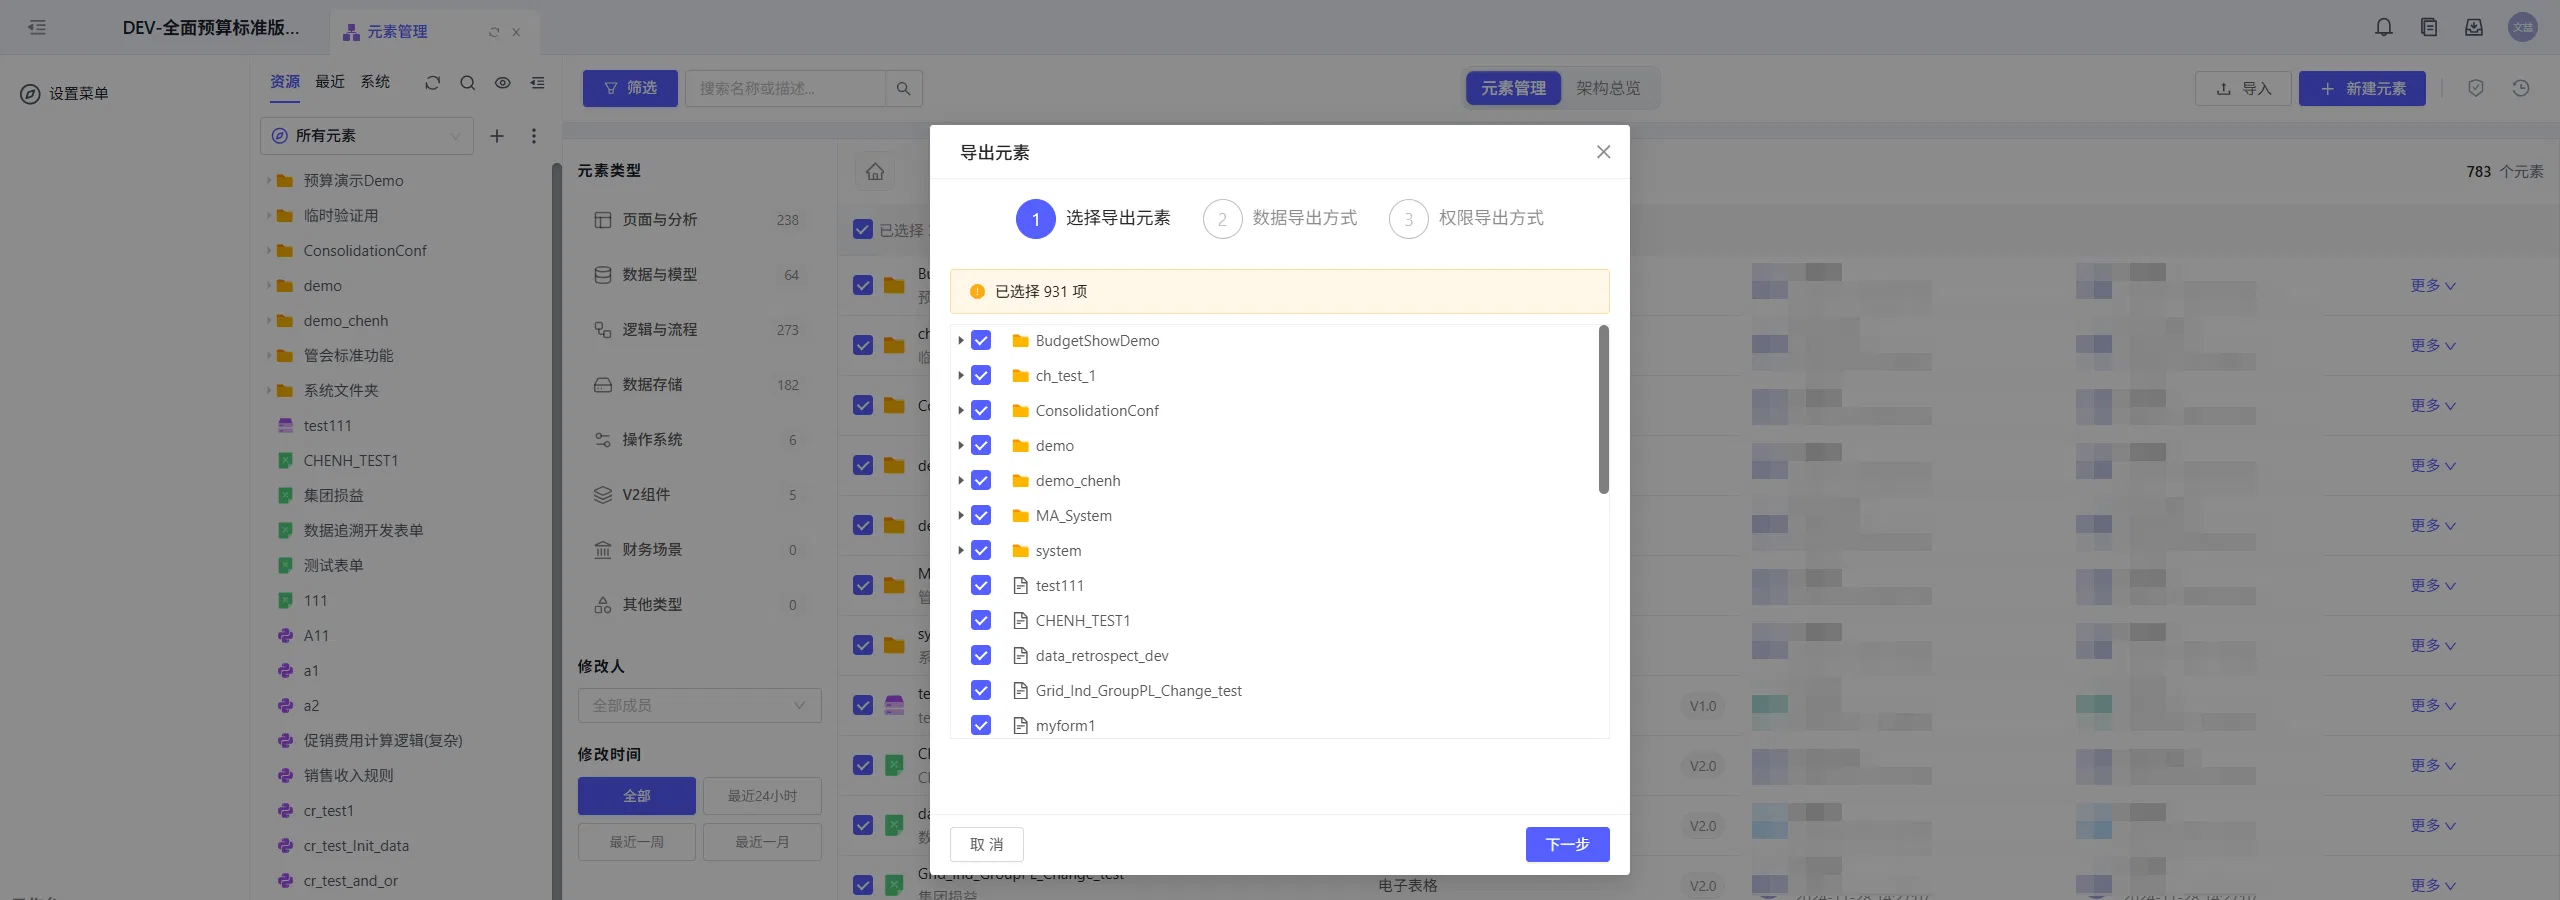Open the notifications bell icon
The image size is (2560, 900).
tap(2384, 28)
